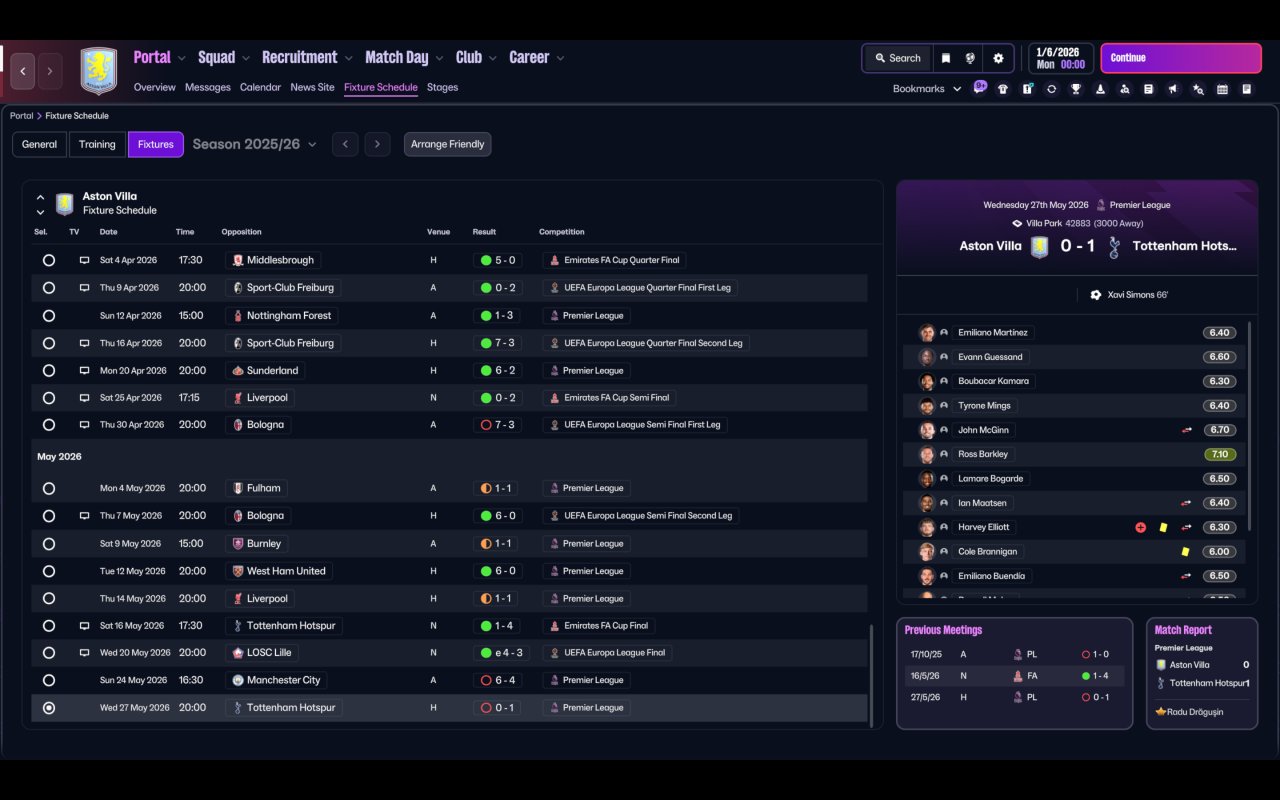This screenshot has height=800, width=1280.
Task: Select the Nottingham Forest fixture radio button
Action: 49,315
